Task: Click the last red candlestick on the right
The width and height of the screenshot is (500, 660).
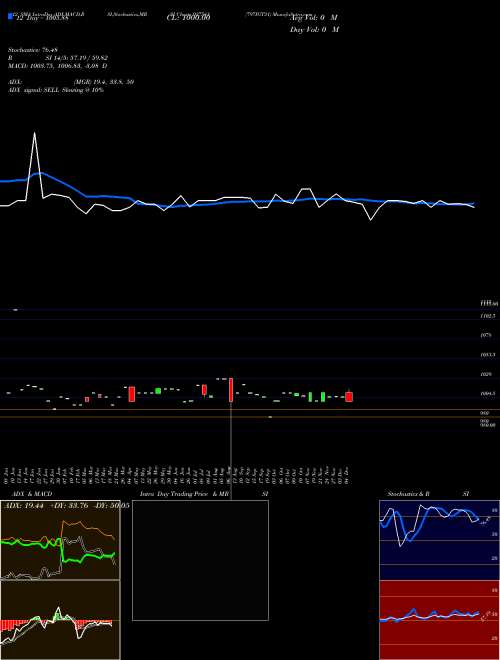Action: tap(349, 396)
